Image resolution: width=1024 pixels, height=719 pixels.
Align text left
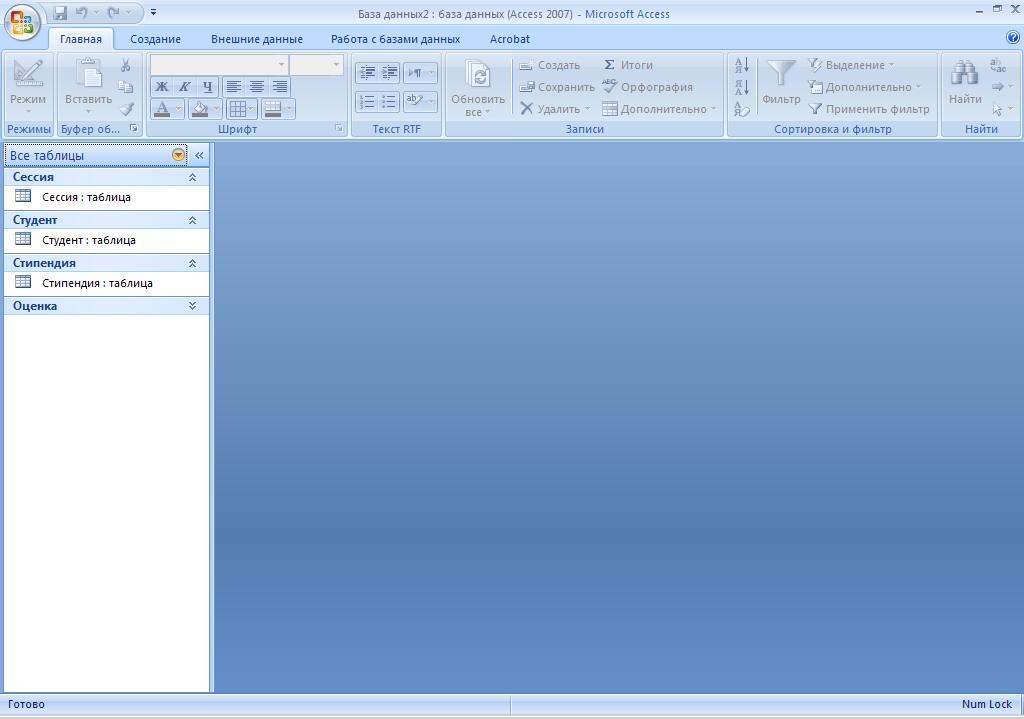pos(233,87)
